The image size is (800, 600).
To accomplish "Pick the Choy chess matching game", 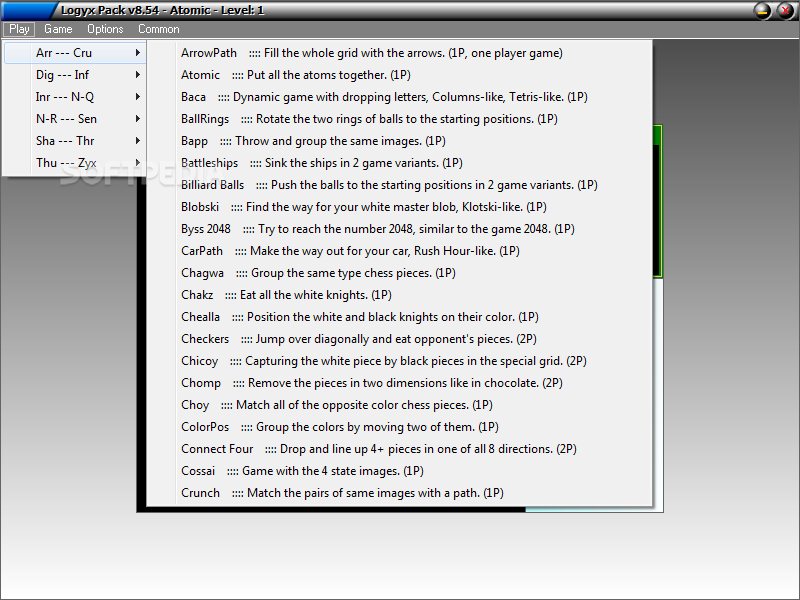I will pyautogui.click(x=399, y=405).
